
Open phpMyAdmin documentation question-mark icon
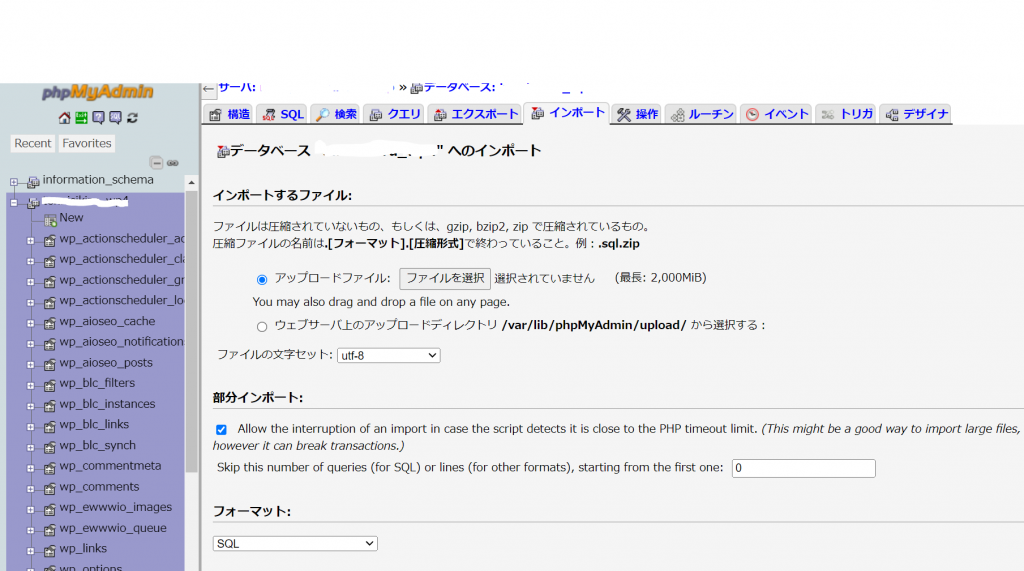[98, 118]
